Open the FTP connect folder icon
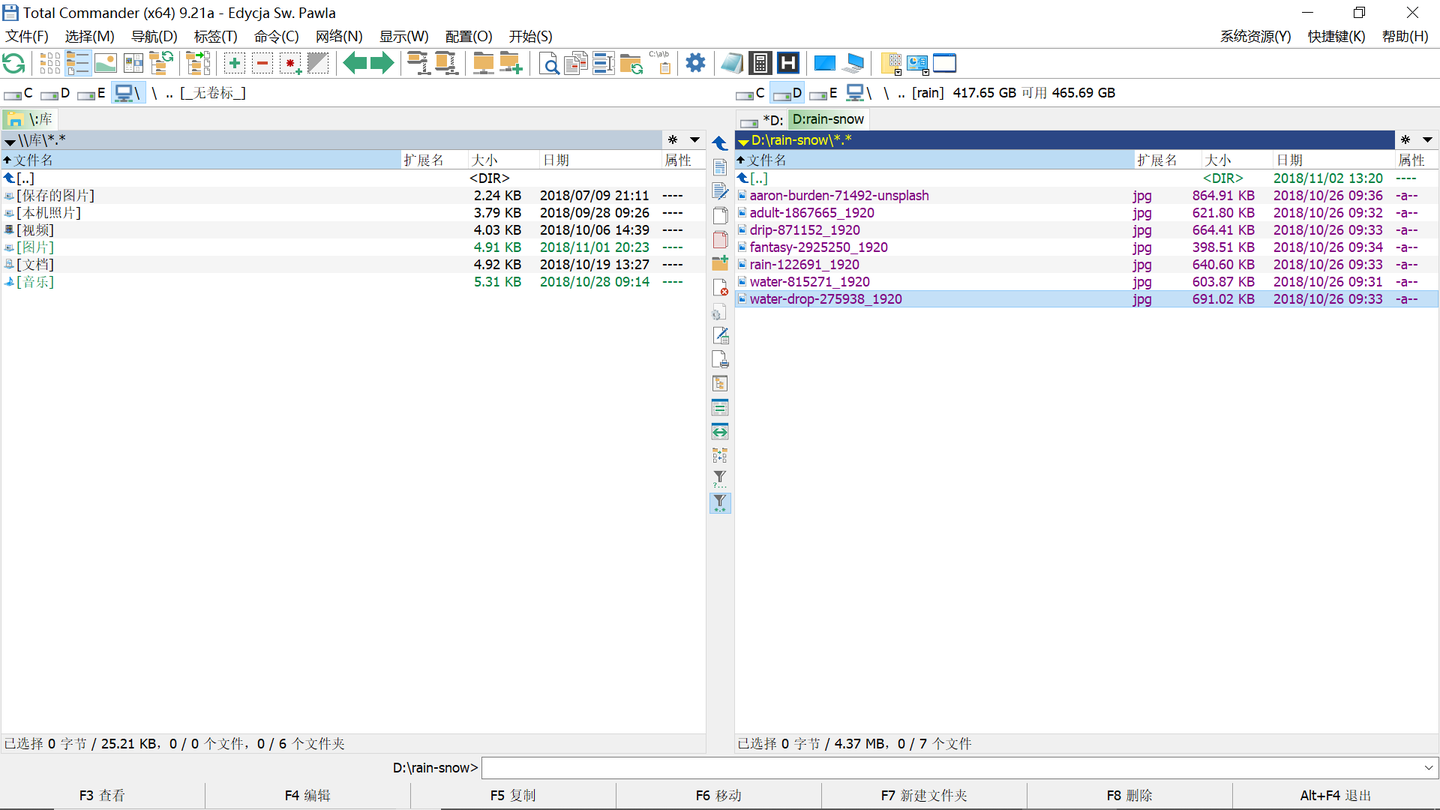Viewport: 1440px width, 810px height. pos(483,64)
